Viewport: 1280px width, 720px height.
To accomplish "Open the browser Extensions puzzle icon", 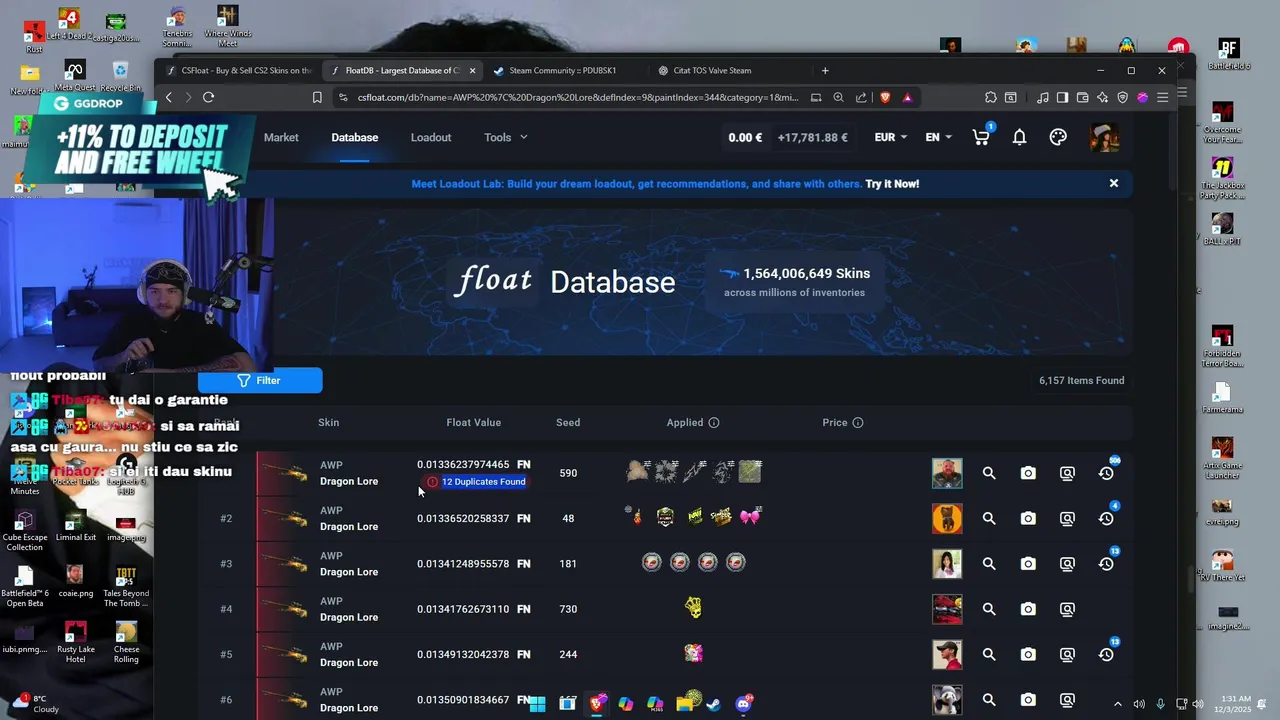I will [x=990, y=97].
